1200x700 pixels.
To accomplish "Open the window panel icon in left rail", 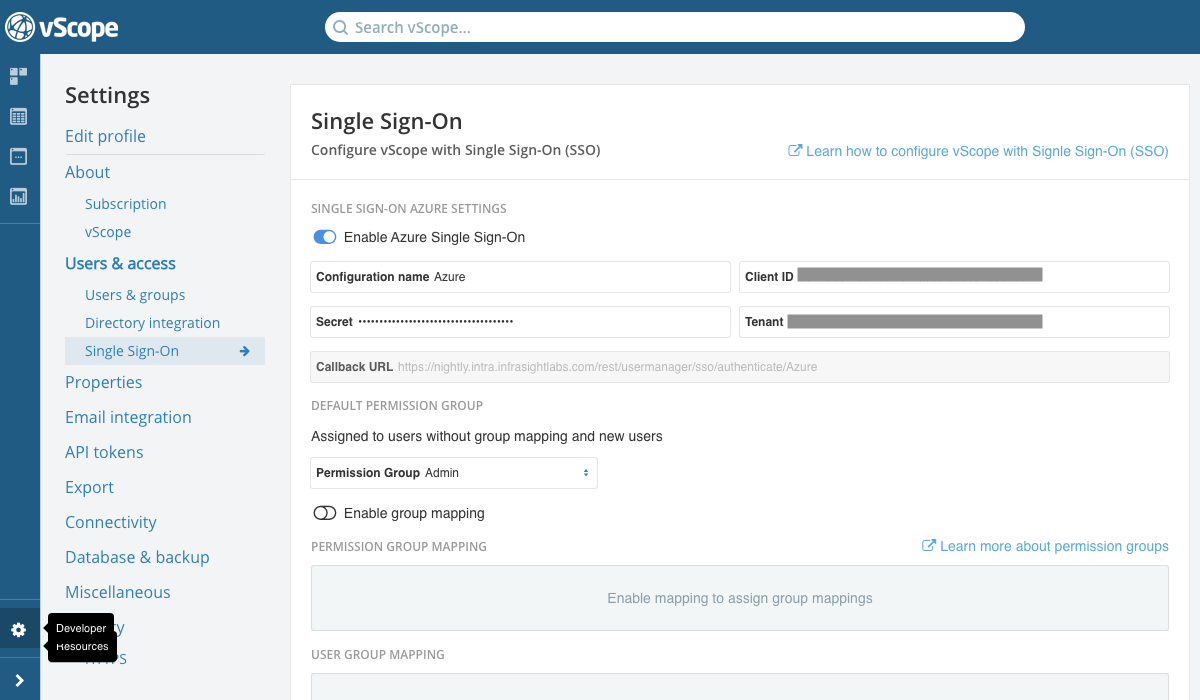I will point(18,156).
